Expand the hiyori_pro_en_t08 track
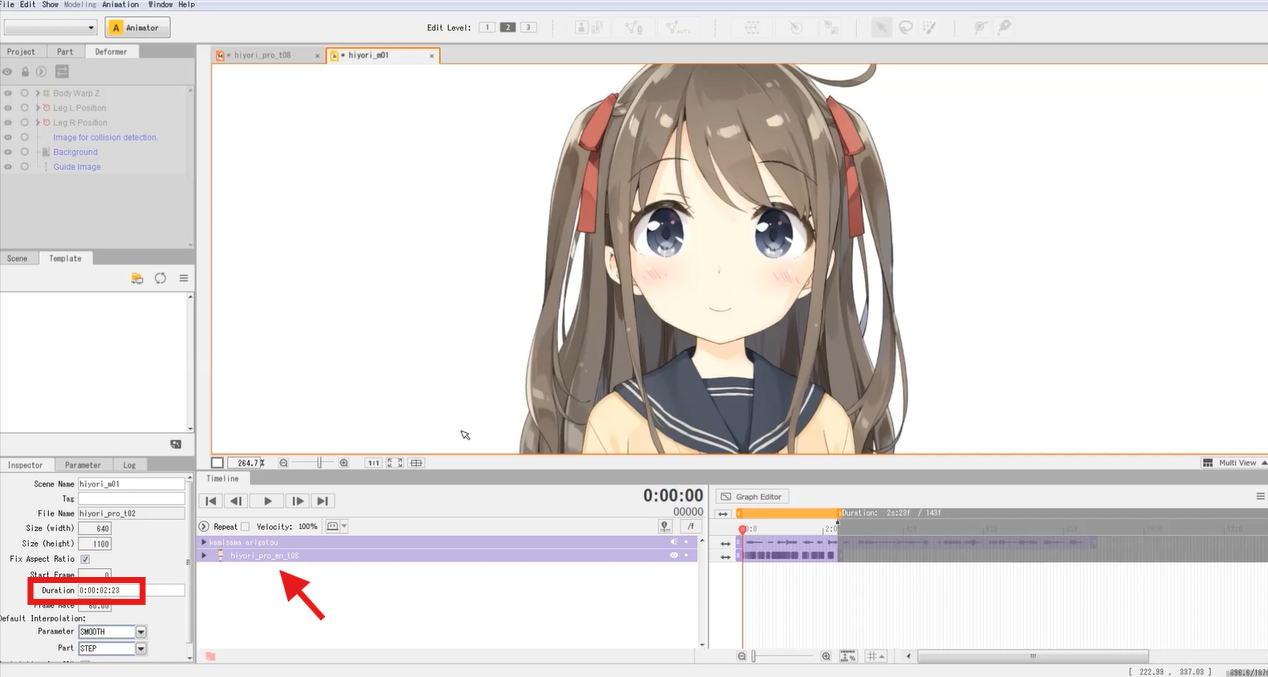The height and width of the screenshot is (677, 1268). pos(205,555)
